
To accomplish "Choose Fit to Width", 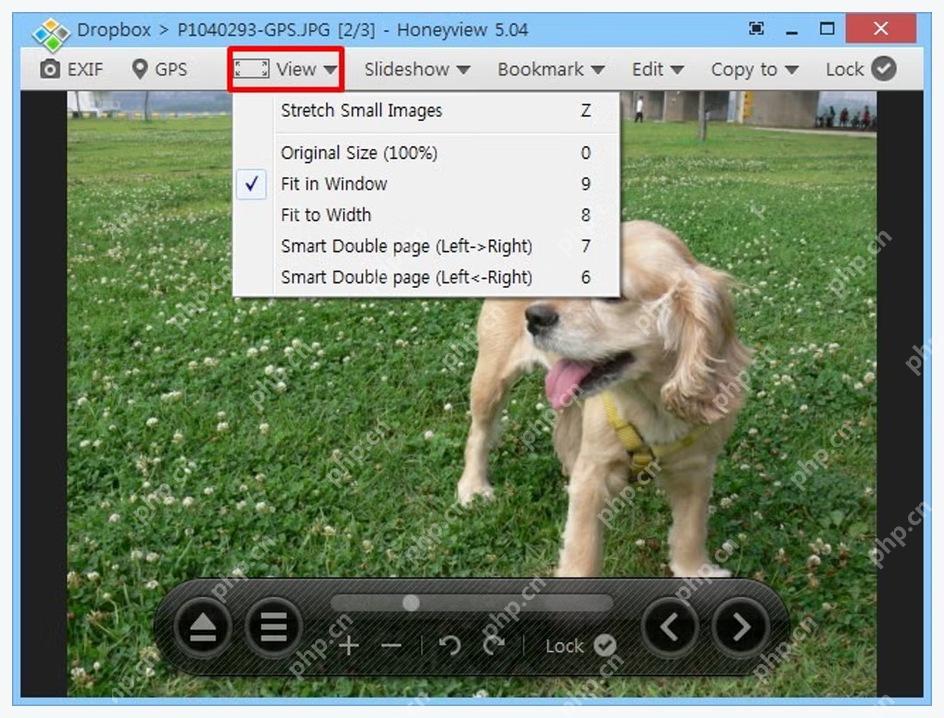I will click(426, 215).
